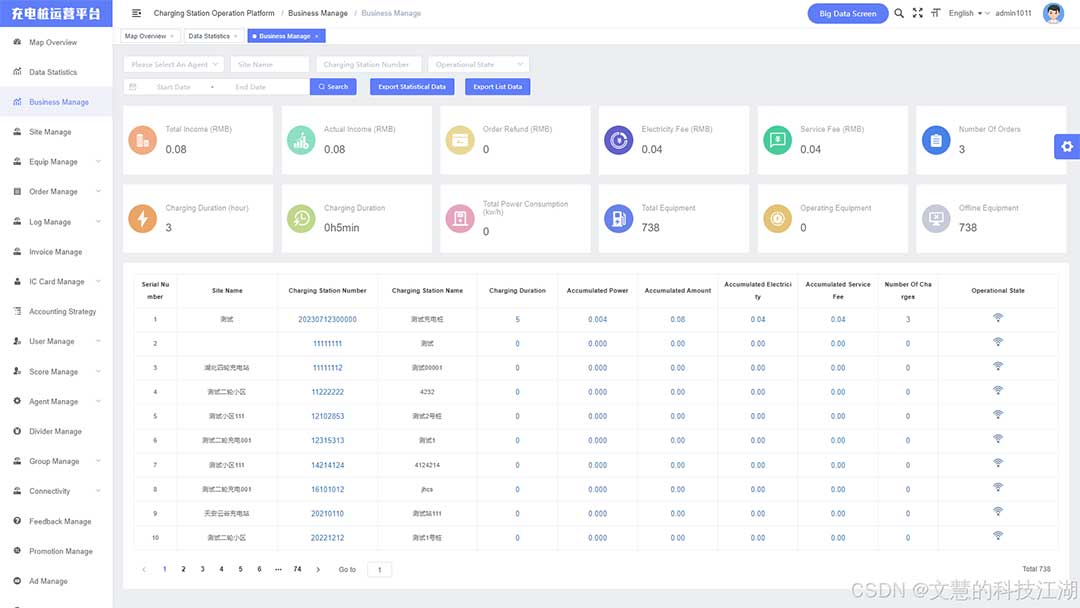Expand Connectivity in the sidebar

pos(56,492)
